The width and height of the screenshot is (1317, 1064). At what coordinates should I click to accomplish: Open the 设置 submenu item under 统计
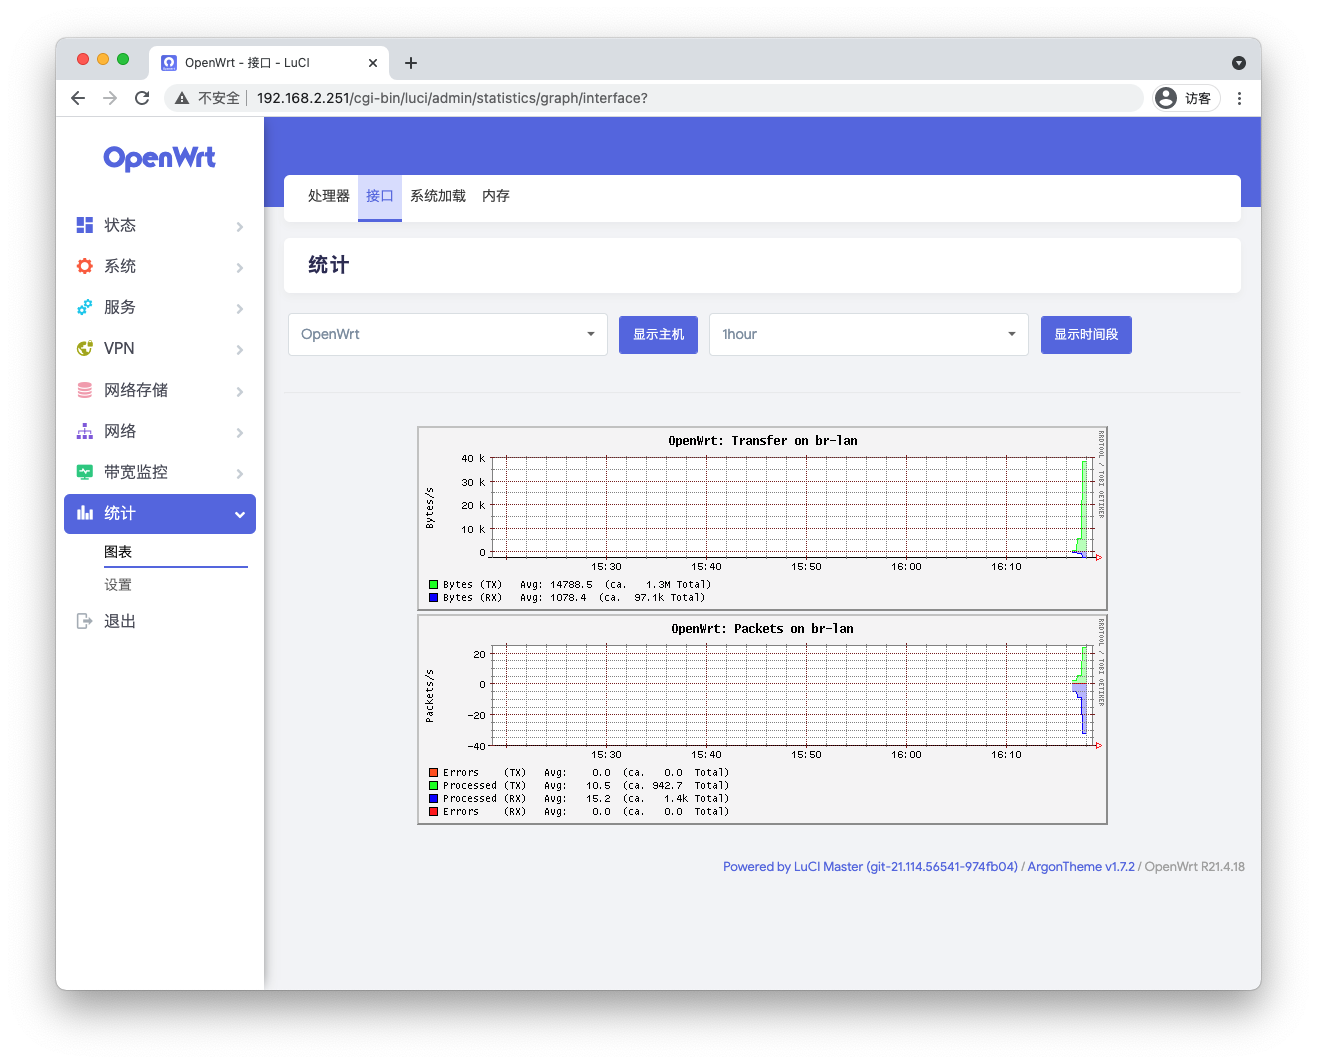click(x=118, y=585)
